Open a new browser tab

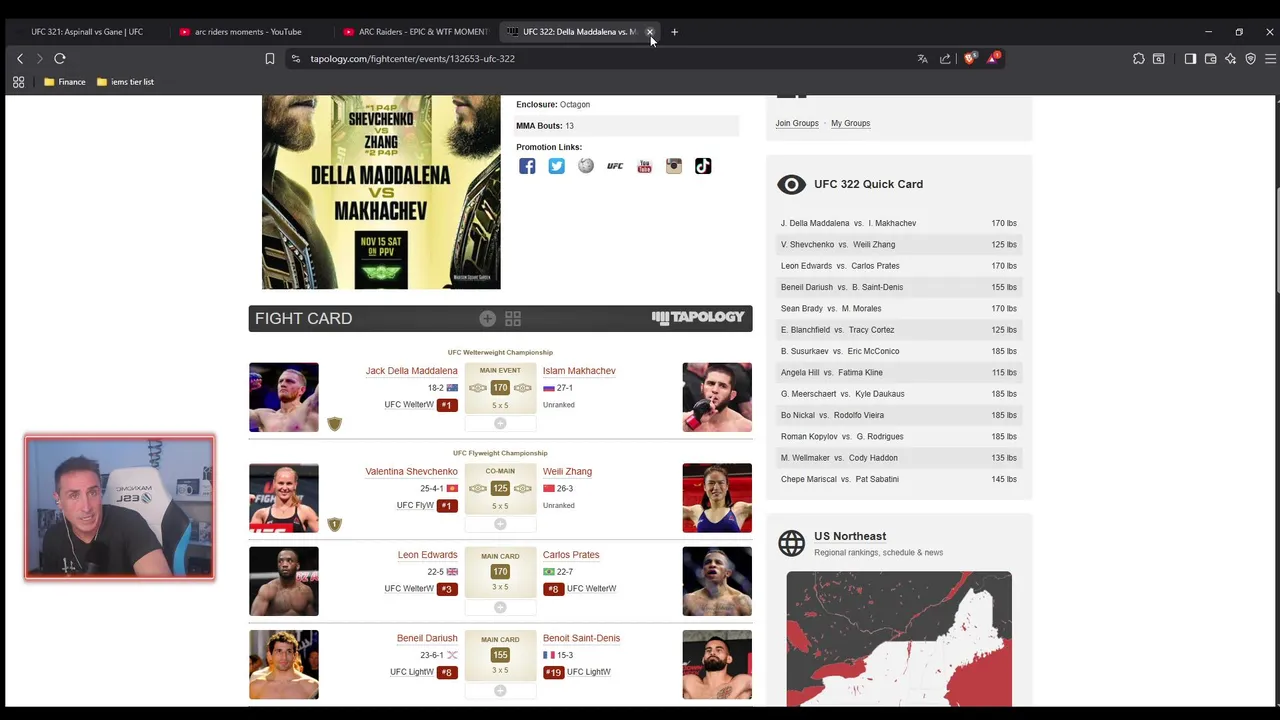(674, 32)
